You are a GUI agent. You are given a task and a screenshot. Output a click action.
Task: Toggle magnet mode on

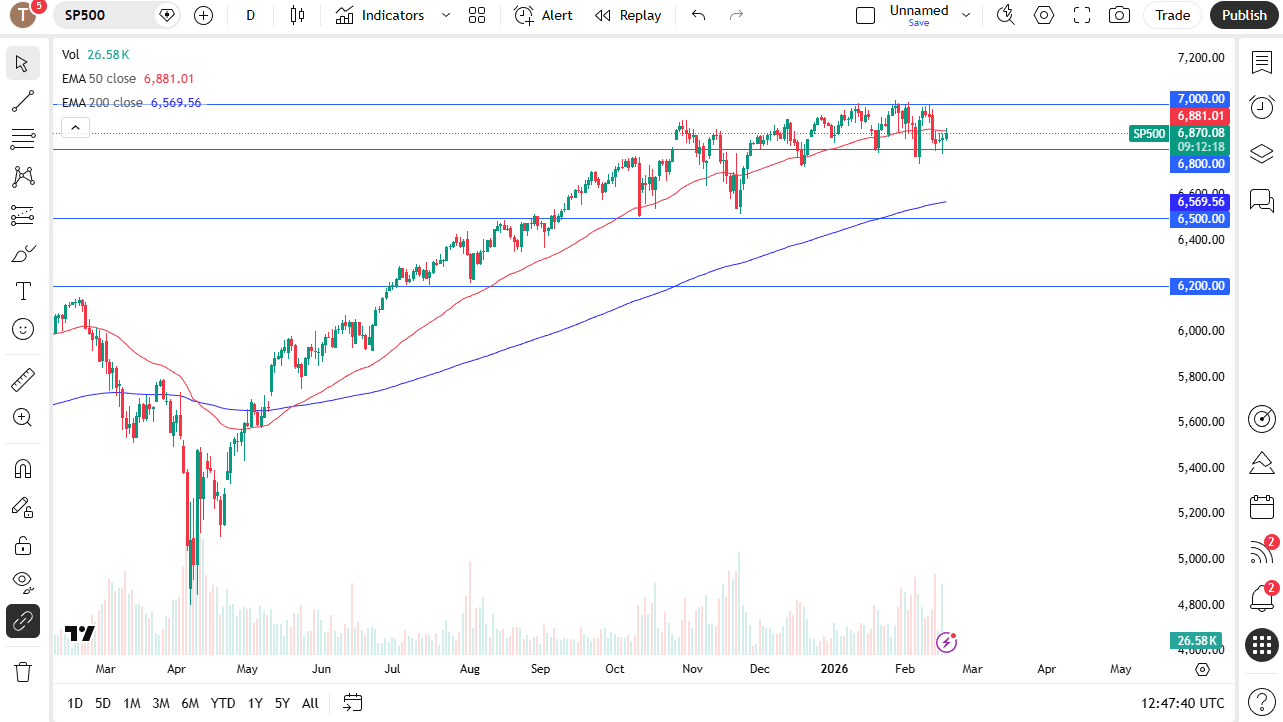pos(23,469)
